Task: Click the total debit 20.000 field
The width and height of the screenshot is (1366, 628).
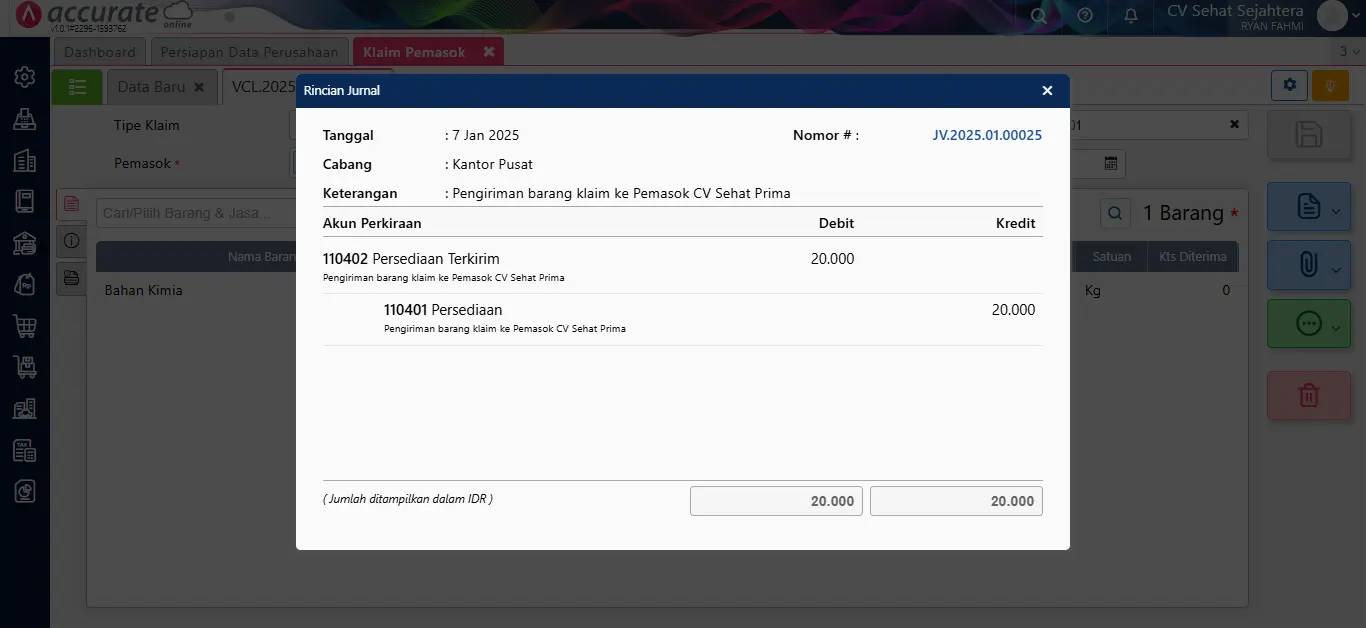Action: coord(776,501)
